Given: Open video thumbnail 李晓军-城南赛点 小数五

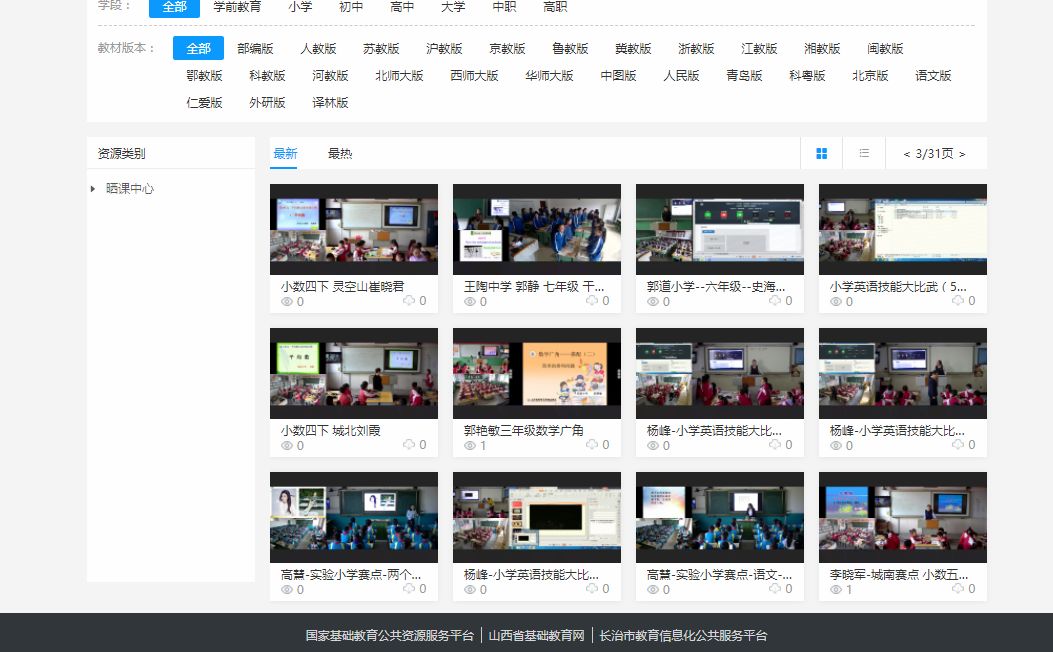Looking at the screenshot, I should 903,517.
